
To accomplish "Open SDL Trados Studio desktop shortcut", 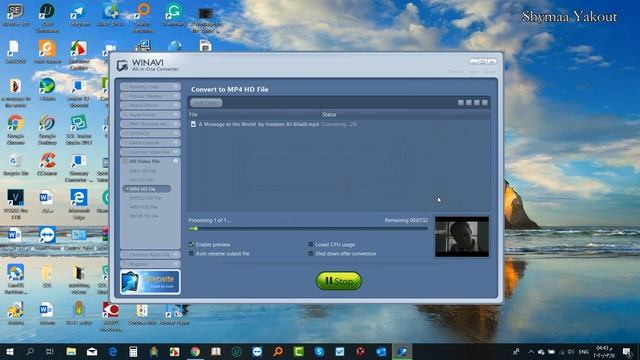I will coord(78,130).
